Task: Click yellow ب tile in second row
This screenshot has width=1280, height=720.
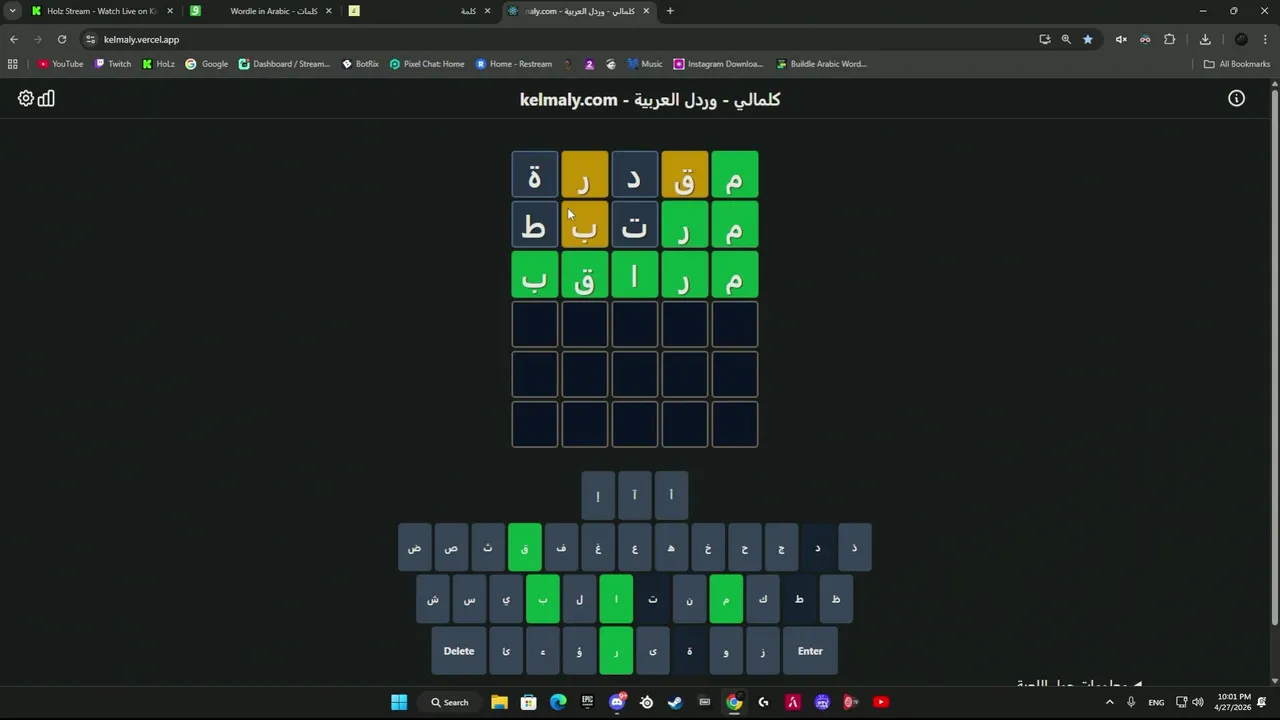Action: tap(585, 225)
